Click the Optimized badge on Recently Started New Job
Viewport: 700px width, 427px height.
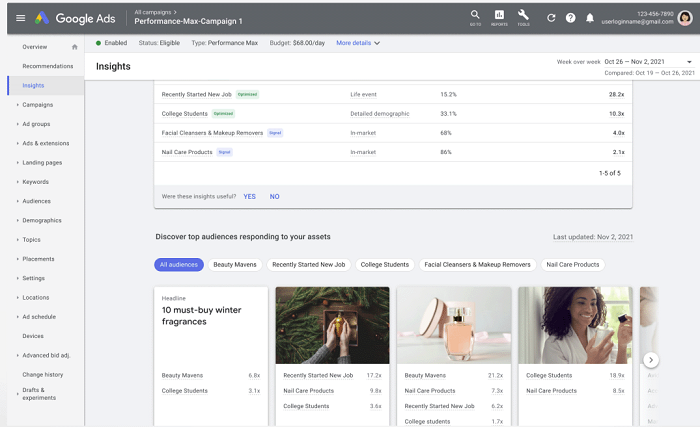point(247,94)
